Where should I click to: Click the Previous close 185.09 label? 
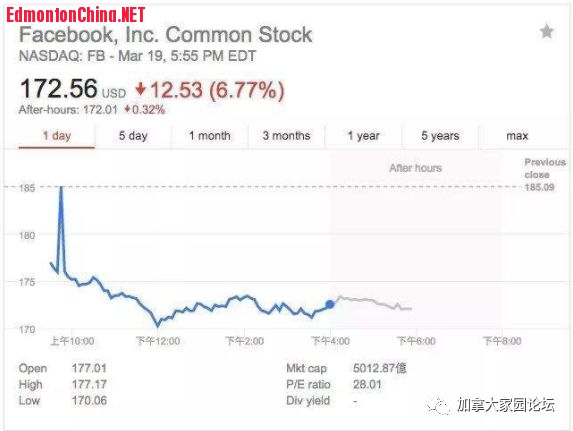pos(544,175)
